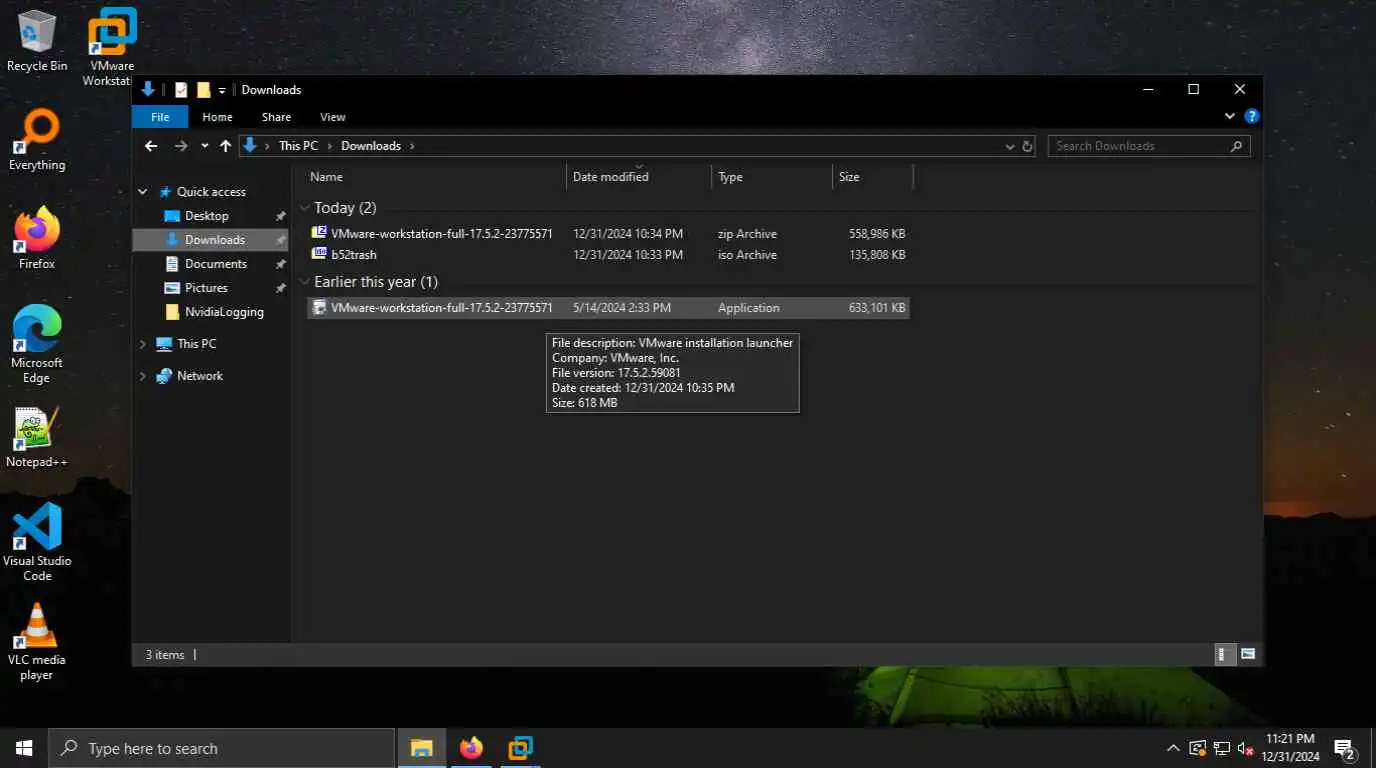1376x768 pixels.
Task: Select Desktop in Quick access
Action: tap(207, 216)
